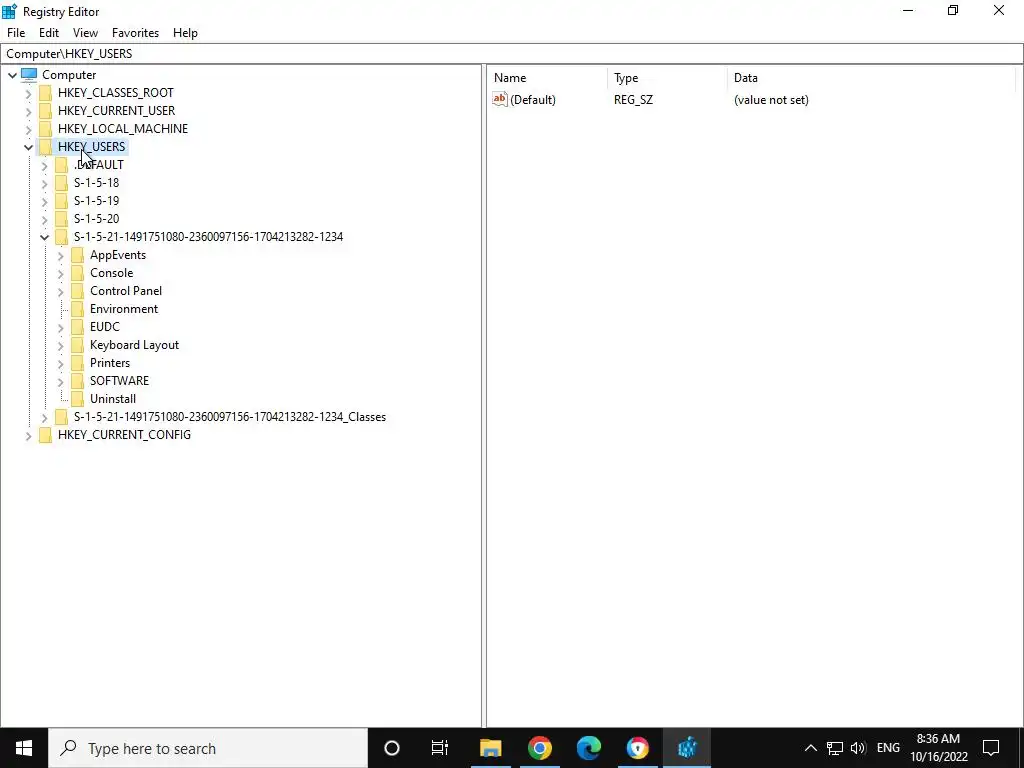Expand the S-1-5-19 key arrow

(44, 201)
